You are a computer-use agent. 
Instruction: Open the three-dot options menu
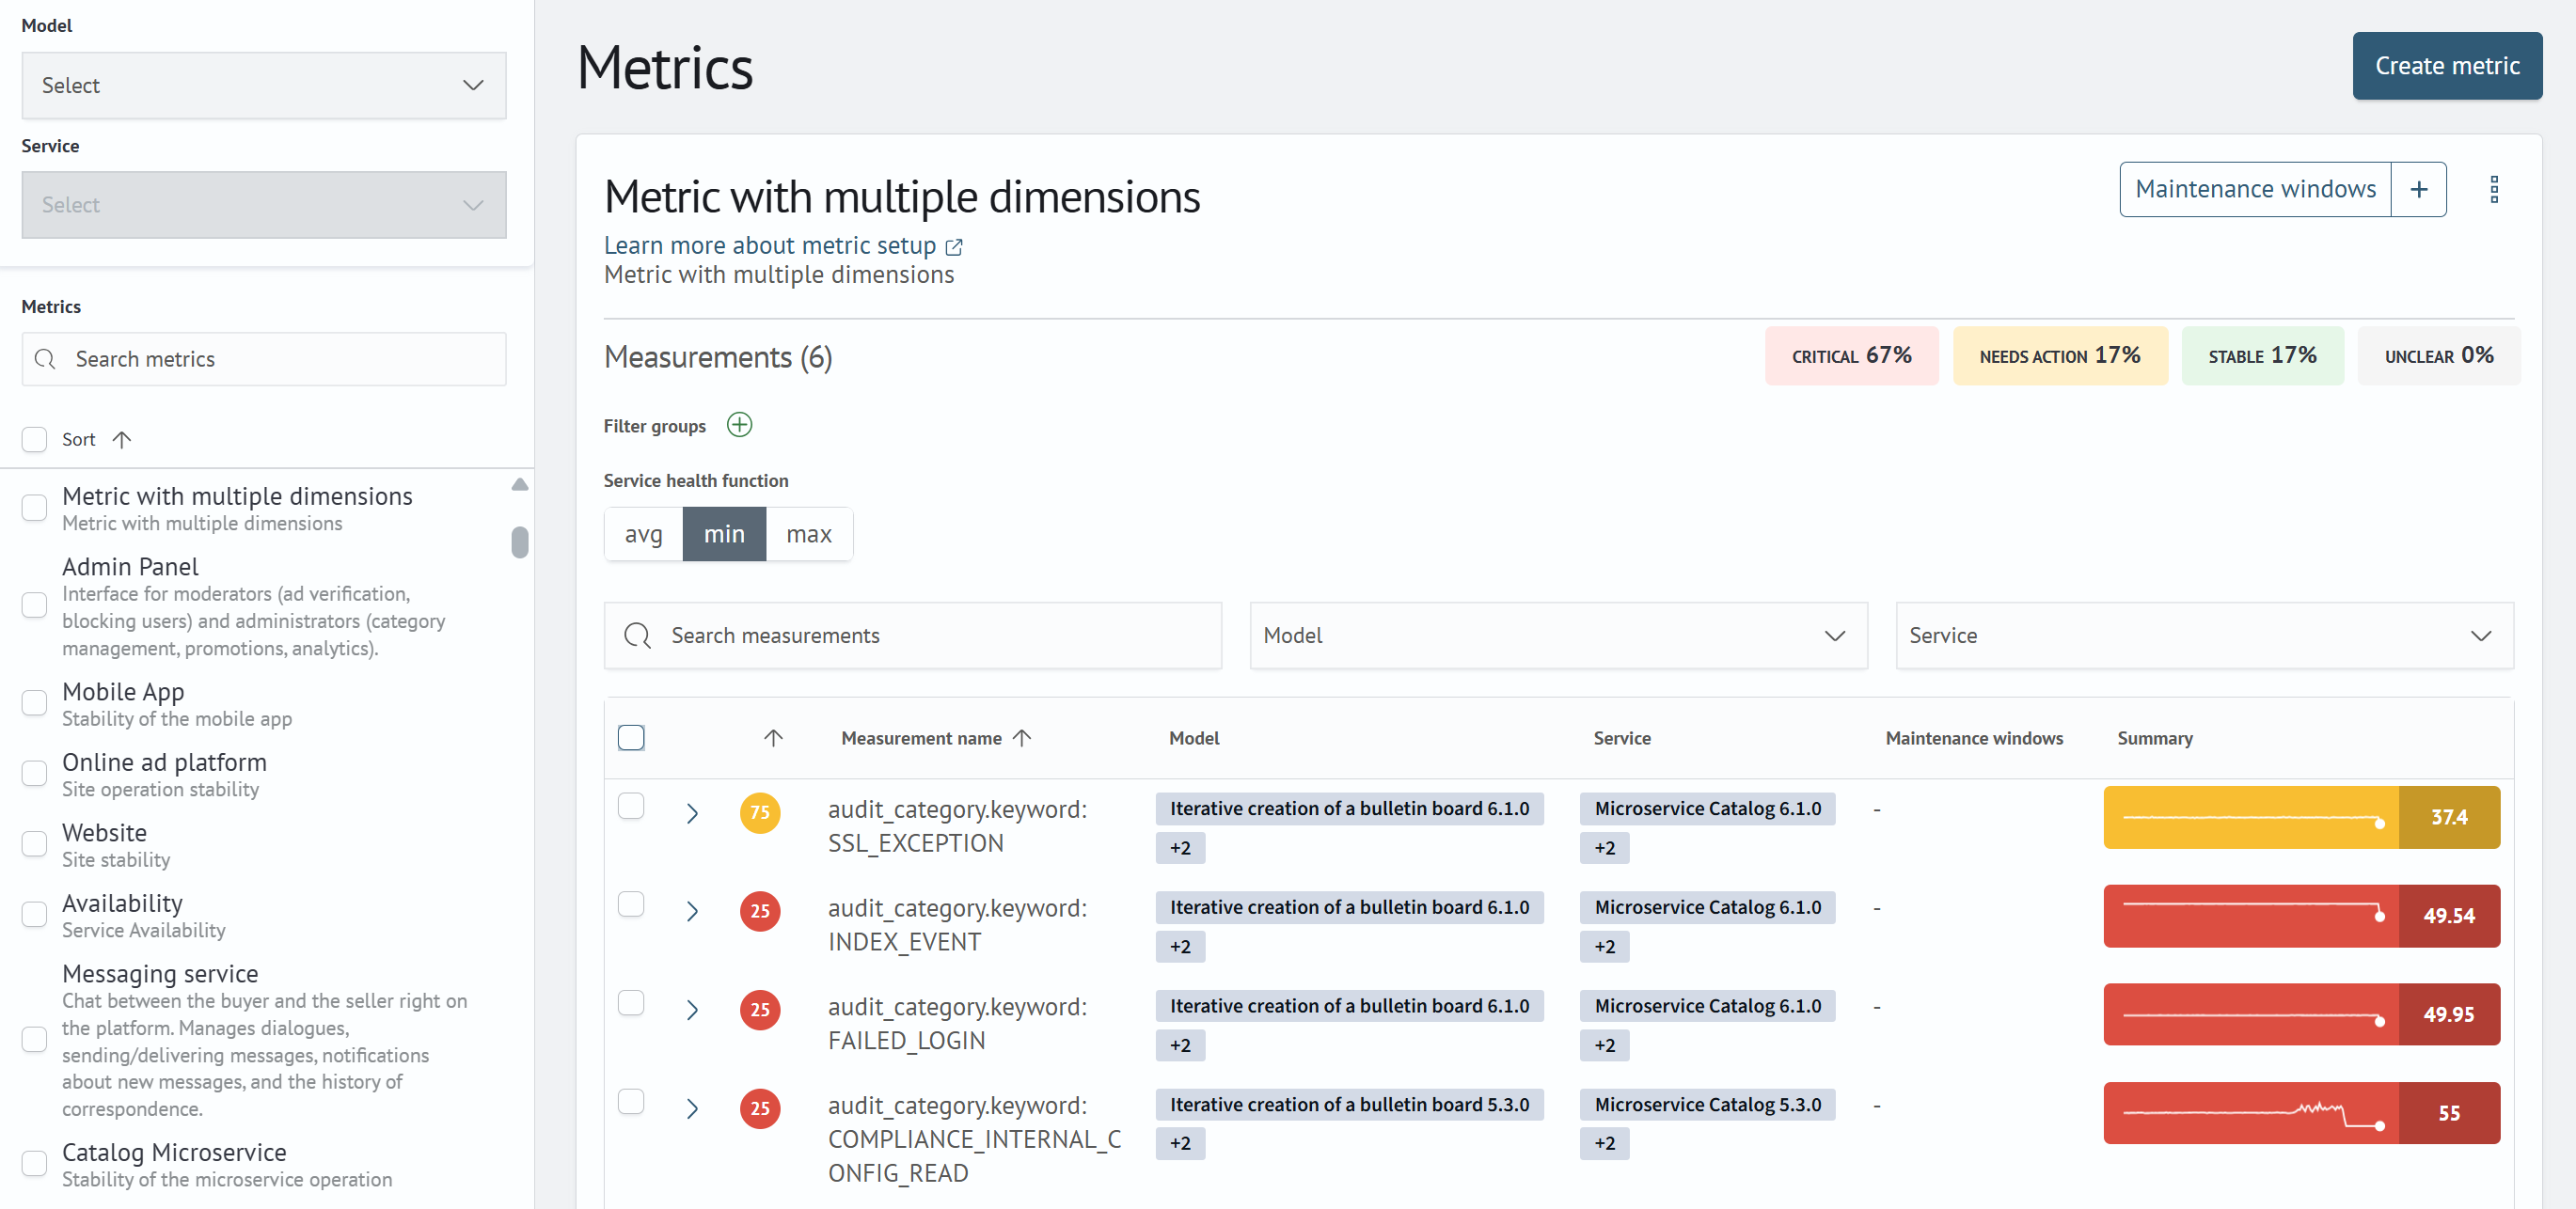tap(2494, 189)
